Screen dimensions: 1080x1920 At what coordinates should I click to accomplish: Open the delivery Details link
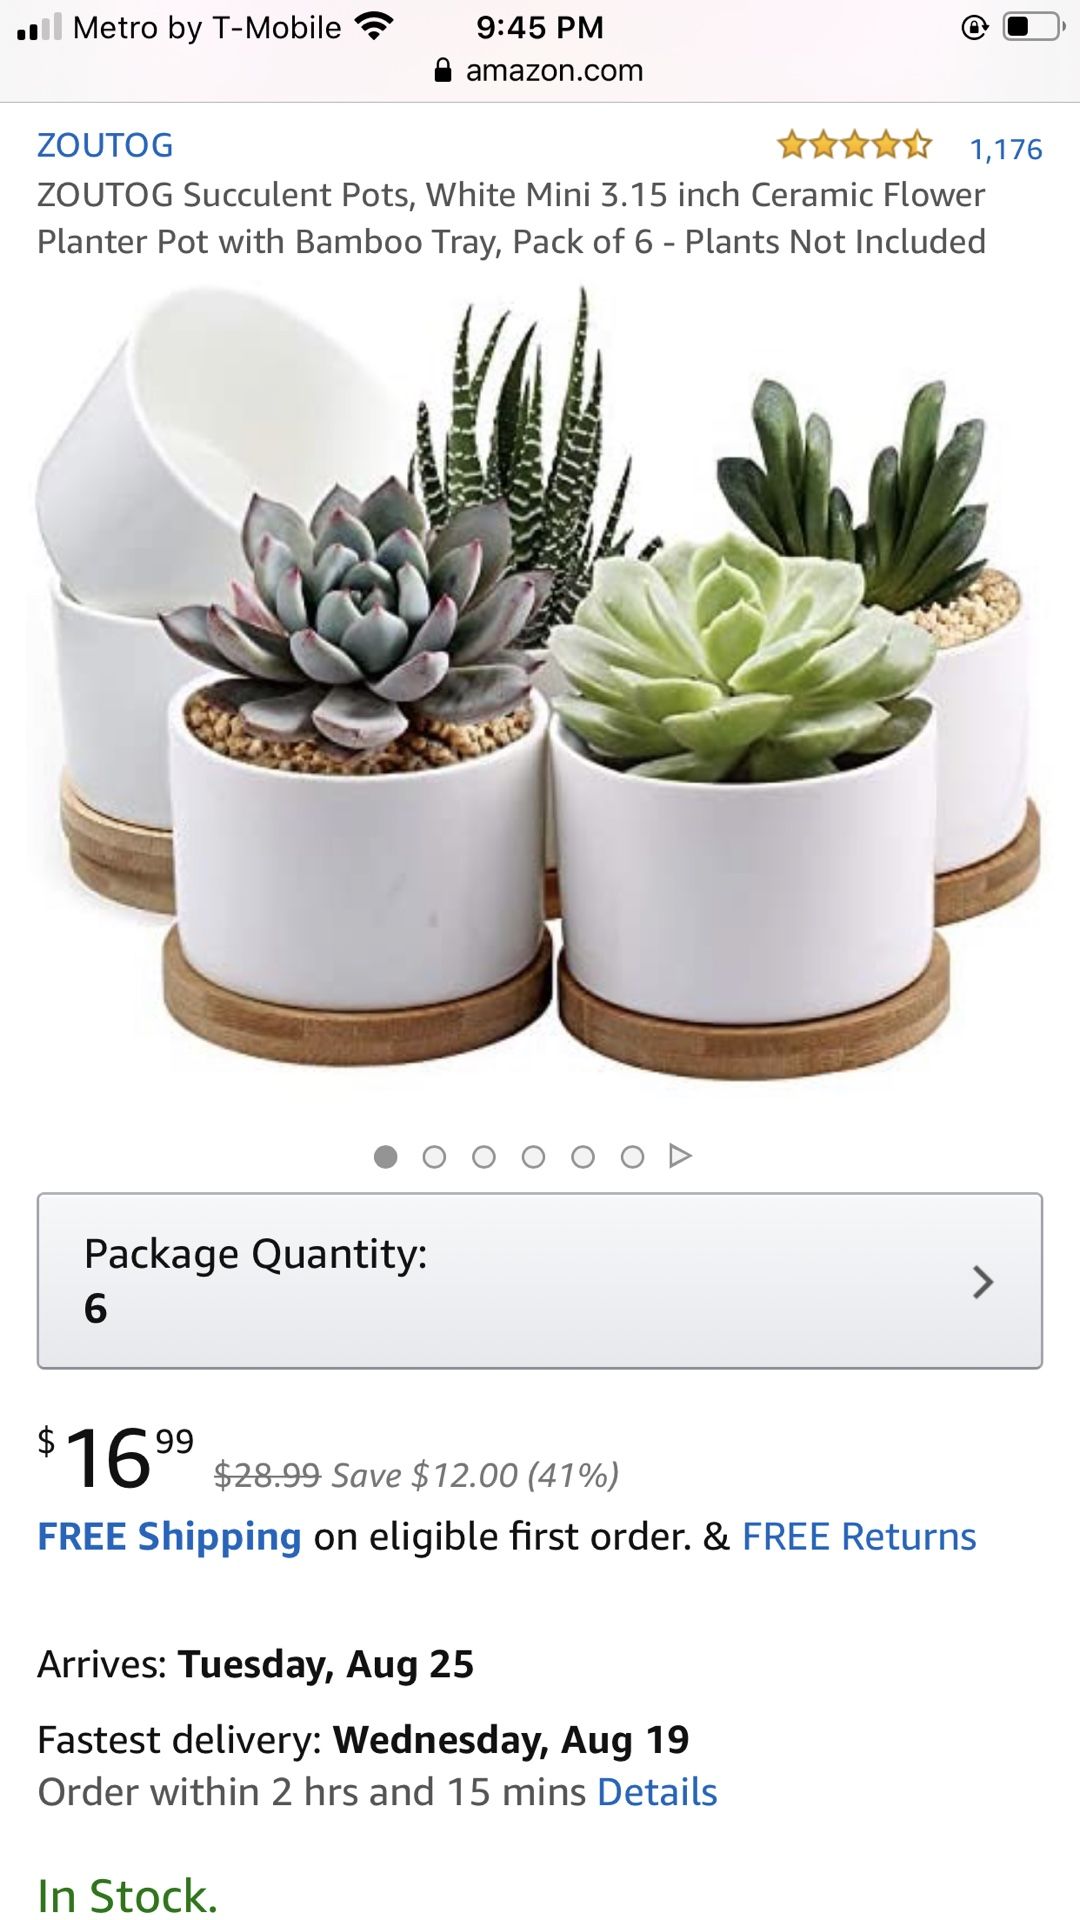pos(657,1793)
